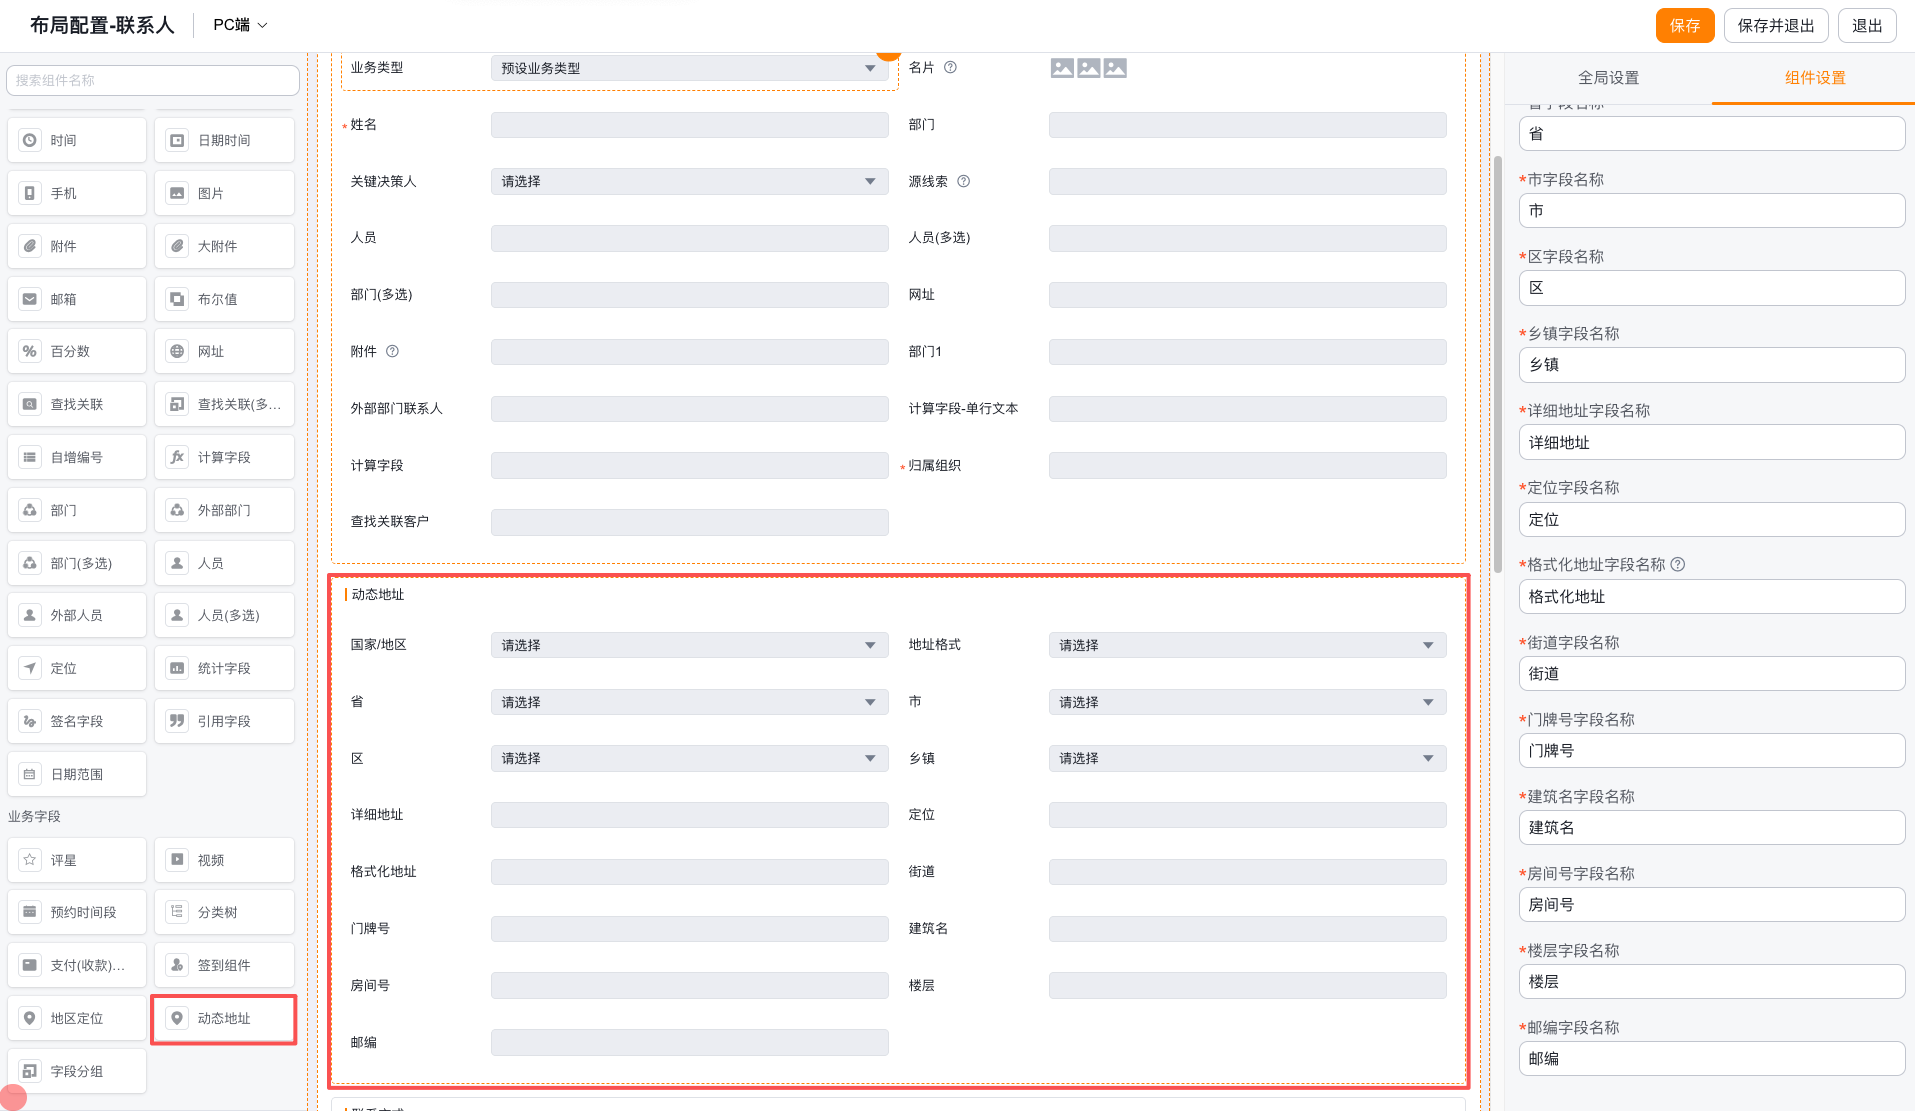Viewport: 1915px width, 1111px height.
Task: Click help icon beside 格式化地址字段名称
Action: point(1678,565)
